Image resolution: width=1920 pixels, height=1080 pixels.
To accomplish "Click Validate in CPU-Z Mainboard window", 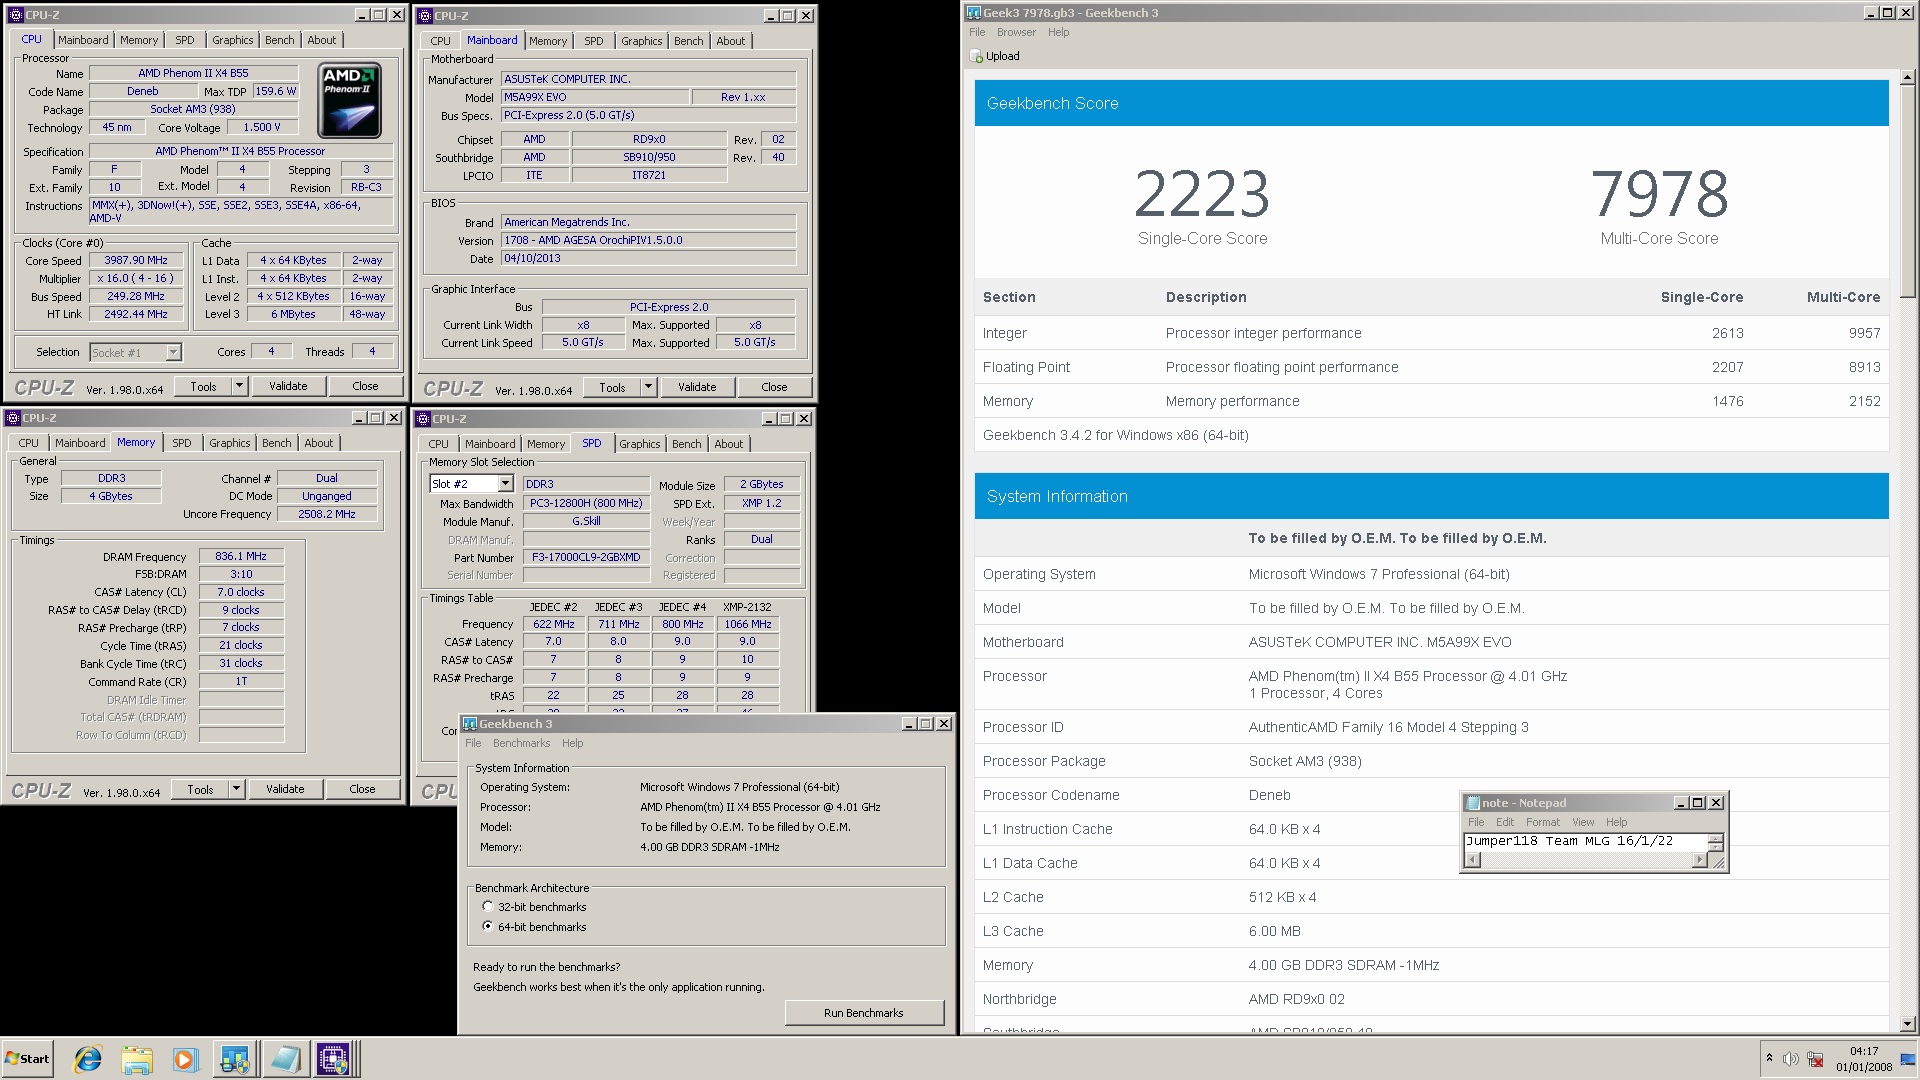I will [x=697, y=387].
